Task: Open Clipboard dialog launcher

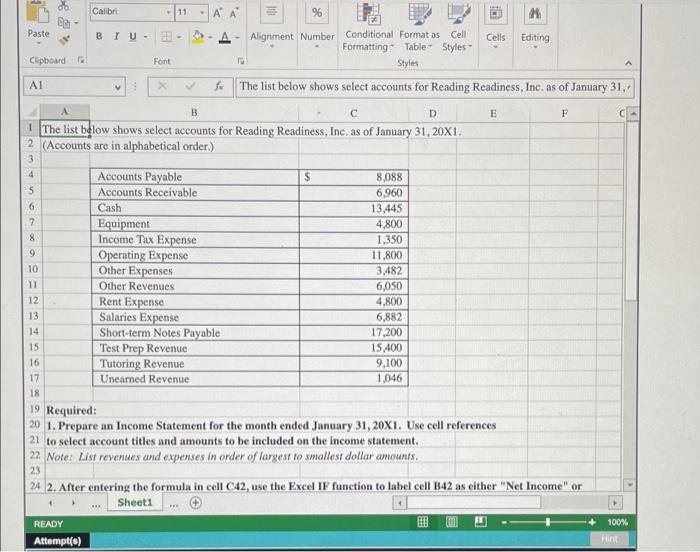Action: click(81, 59)
